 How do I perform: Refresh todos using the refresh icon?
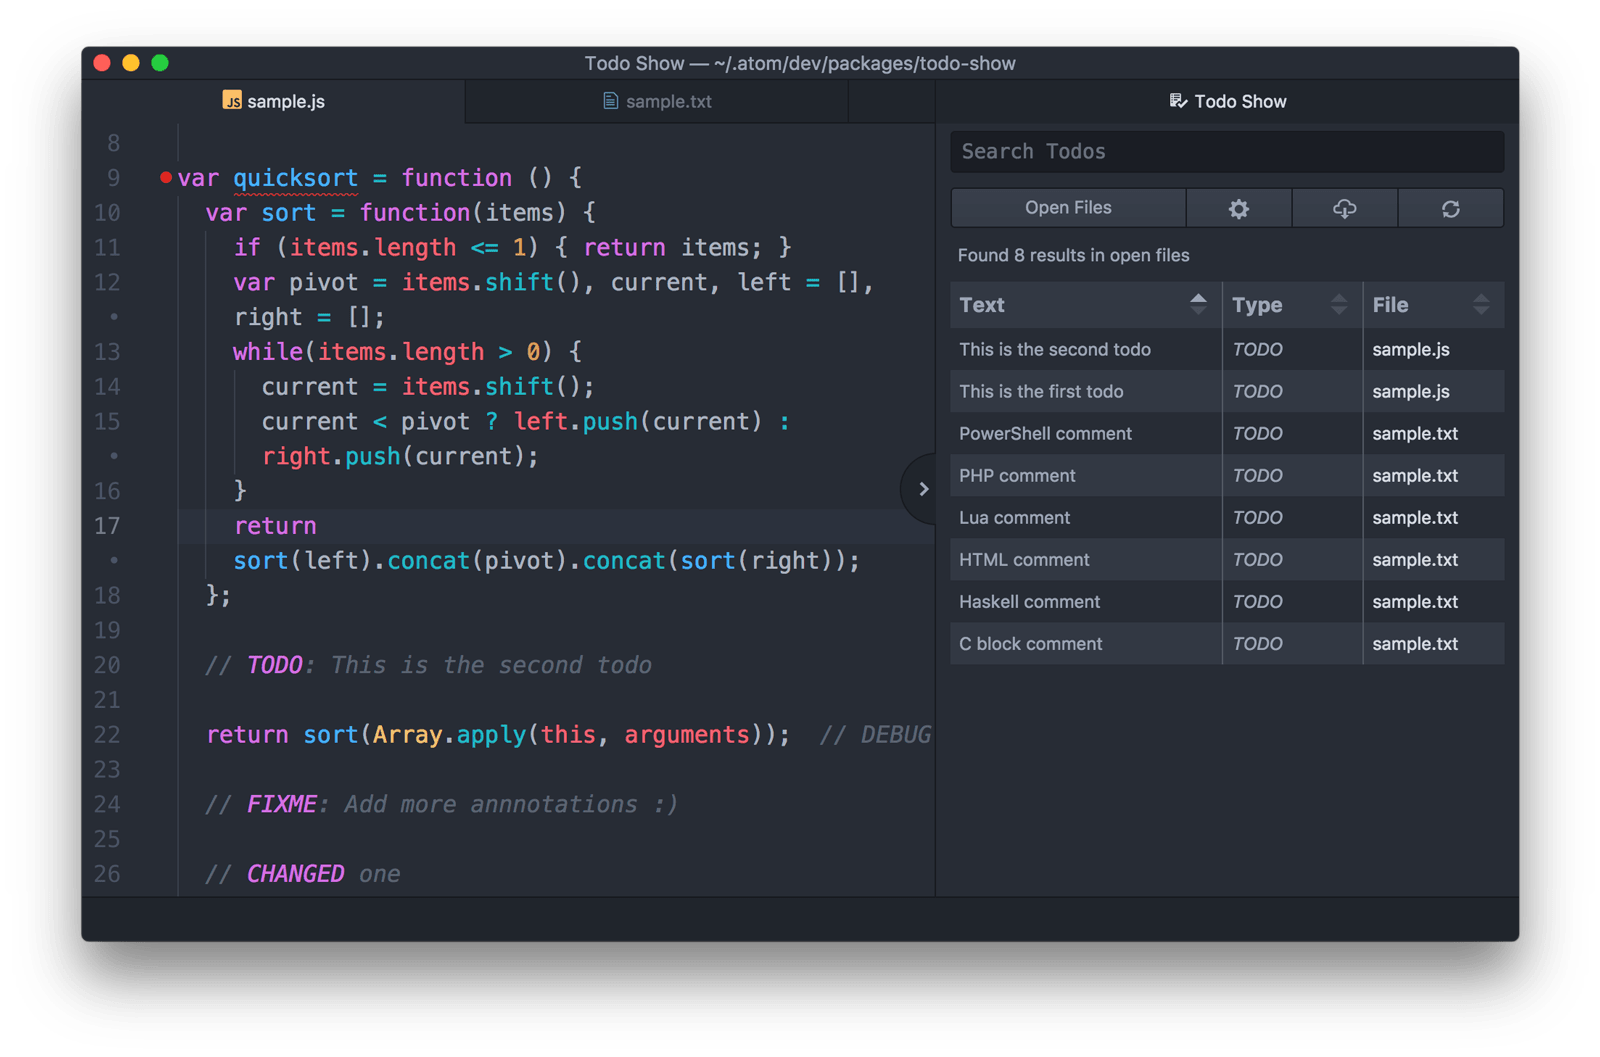1450,208
